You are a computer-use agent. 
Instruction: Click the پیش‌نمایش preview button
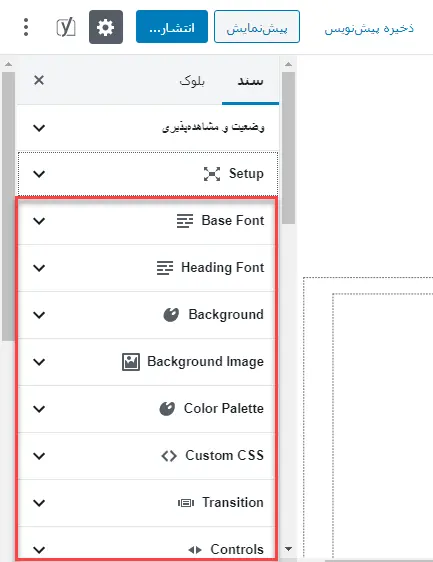257,27
